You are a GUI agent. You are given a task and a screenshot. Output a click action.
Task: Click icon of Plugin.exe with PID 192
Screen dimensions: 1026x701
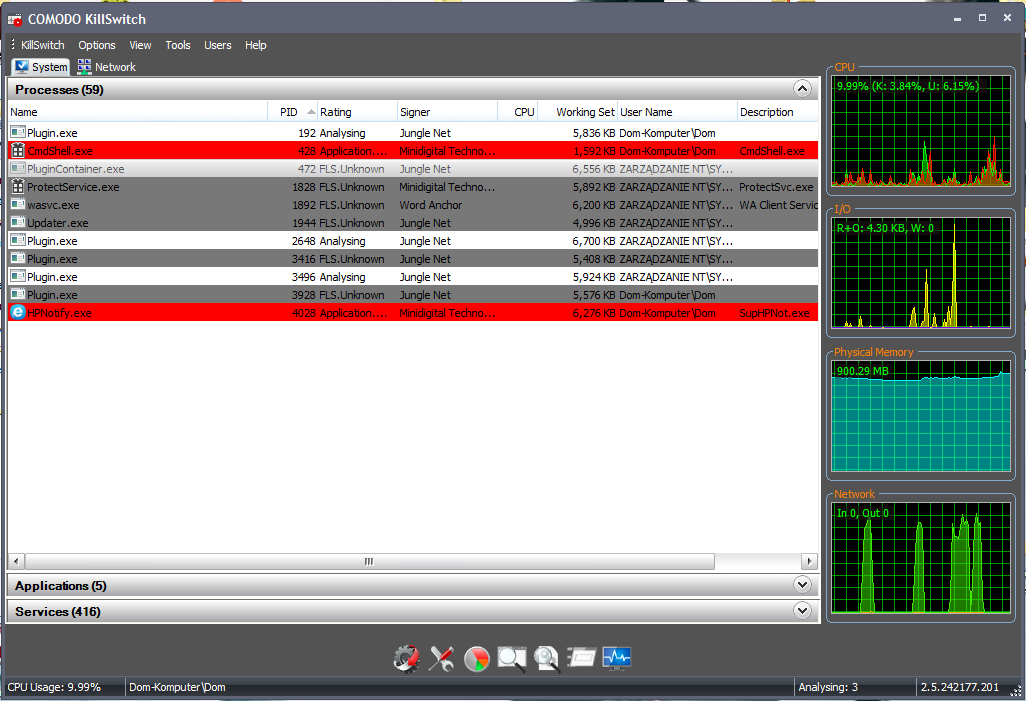pyautogui.click(x=18, y=132)
